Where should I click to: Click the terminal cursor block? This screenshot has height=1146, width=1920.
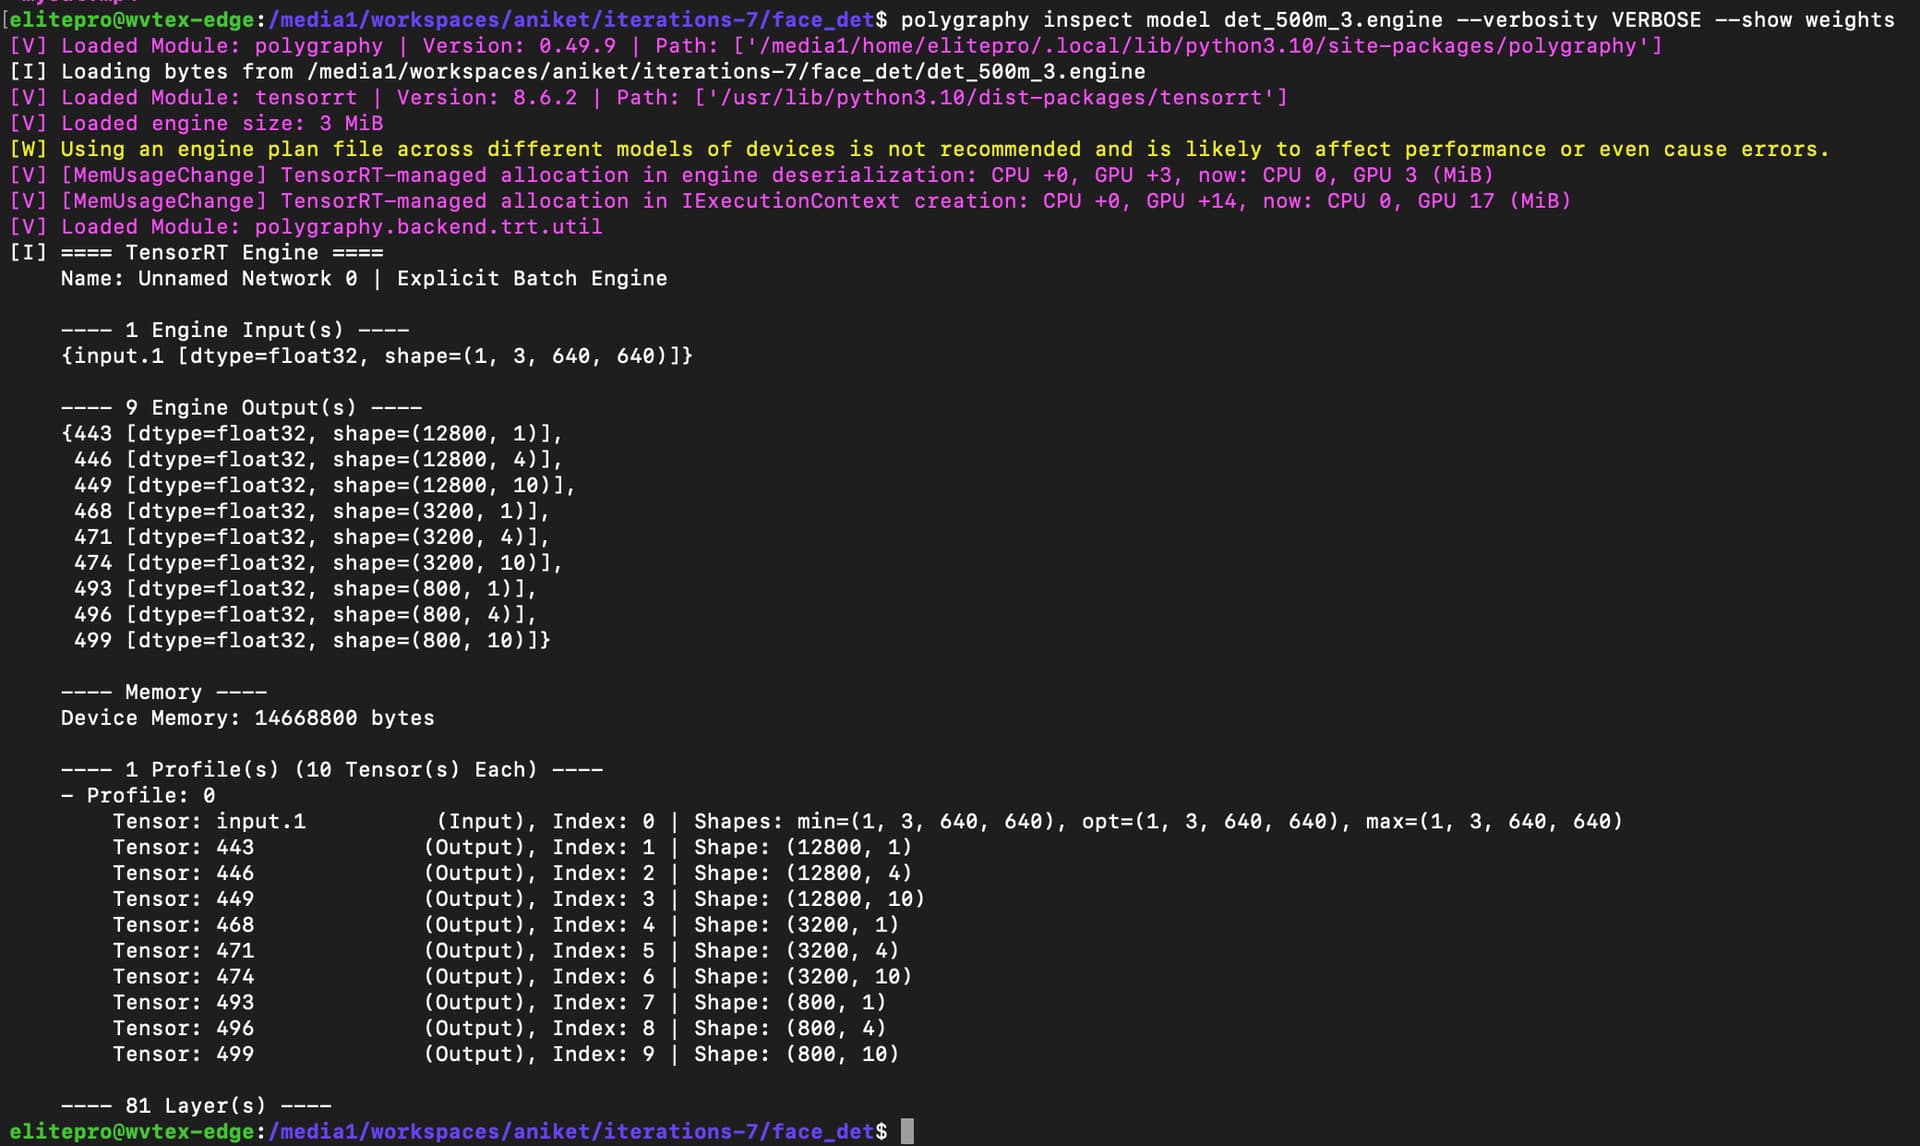[908, 1131]
